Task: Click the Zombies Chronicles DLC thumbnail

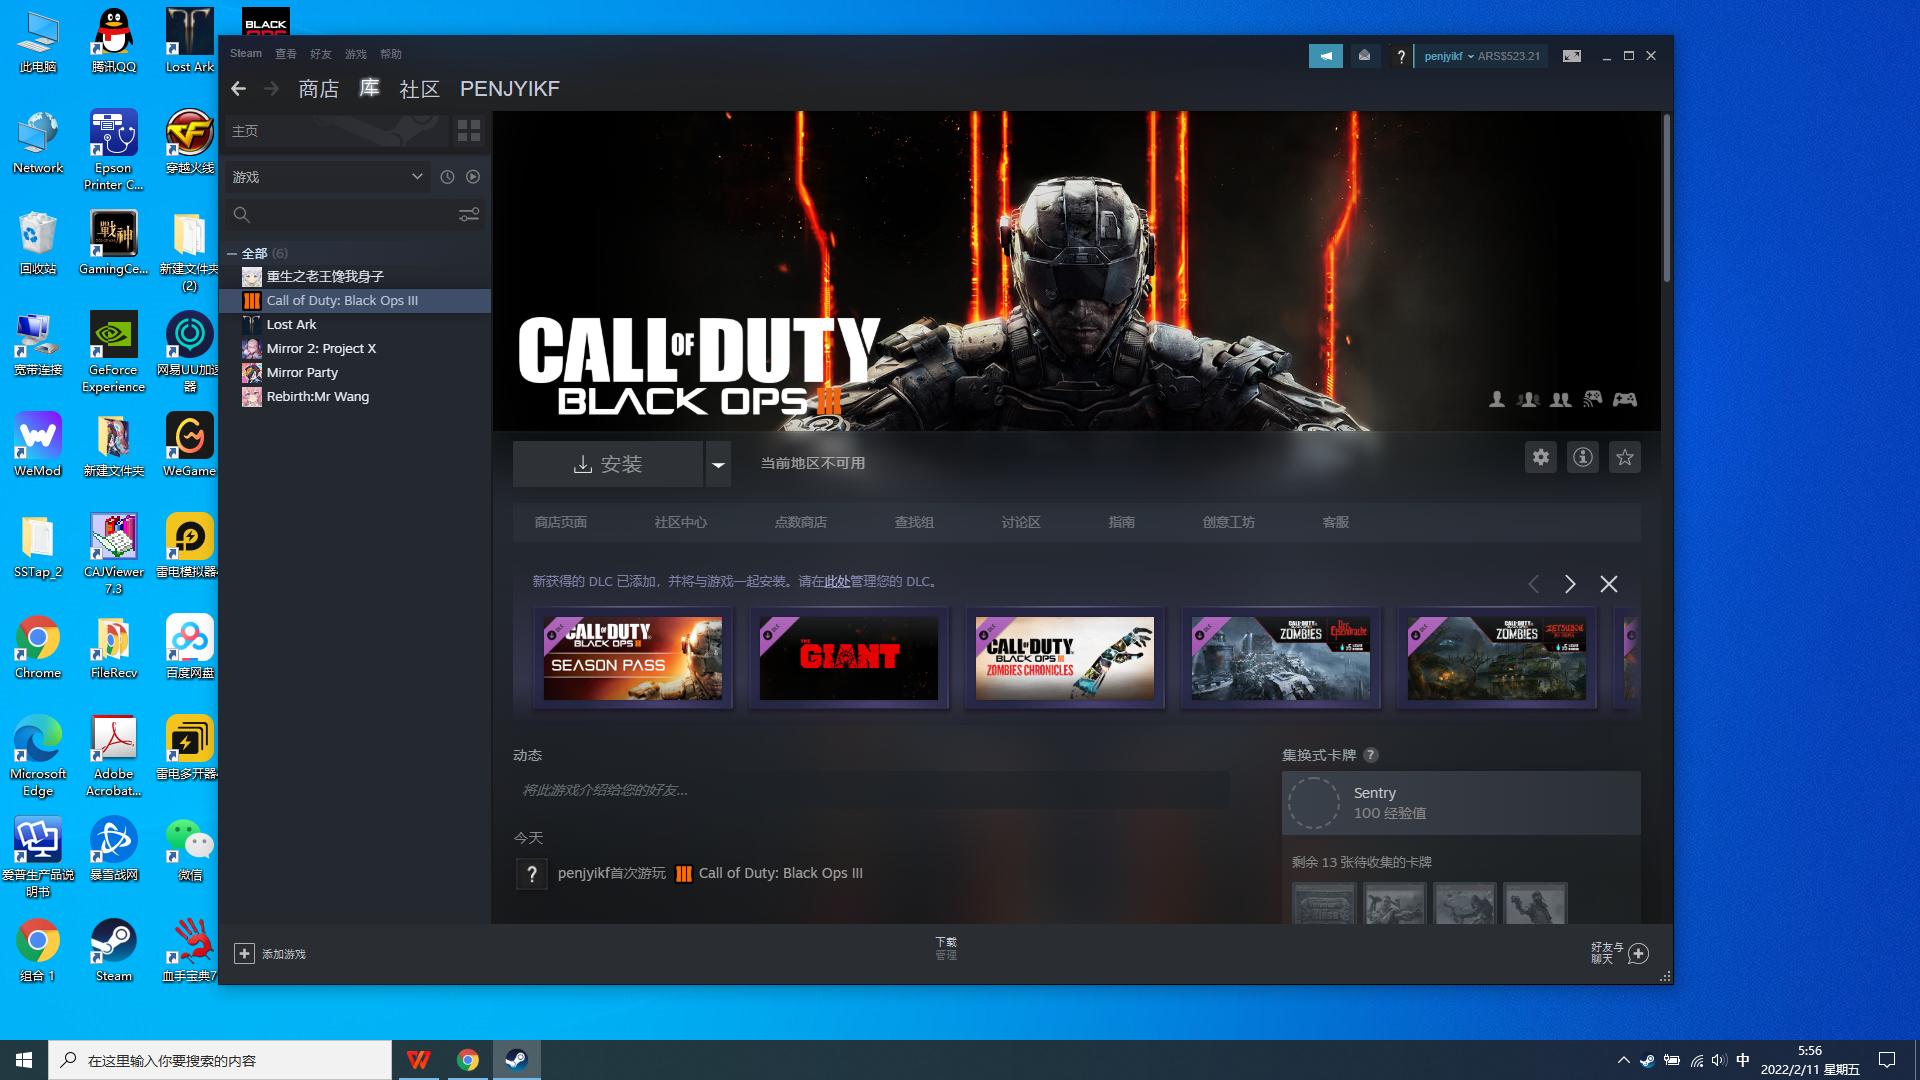Action: [x=1065, y=658]
